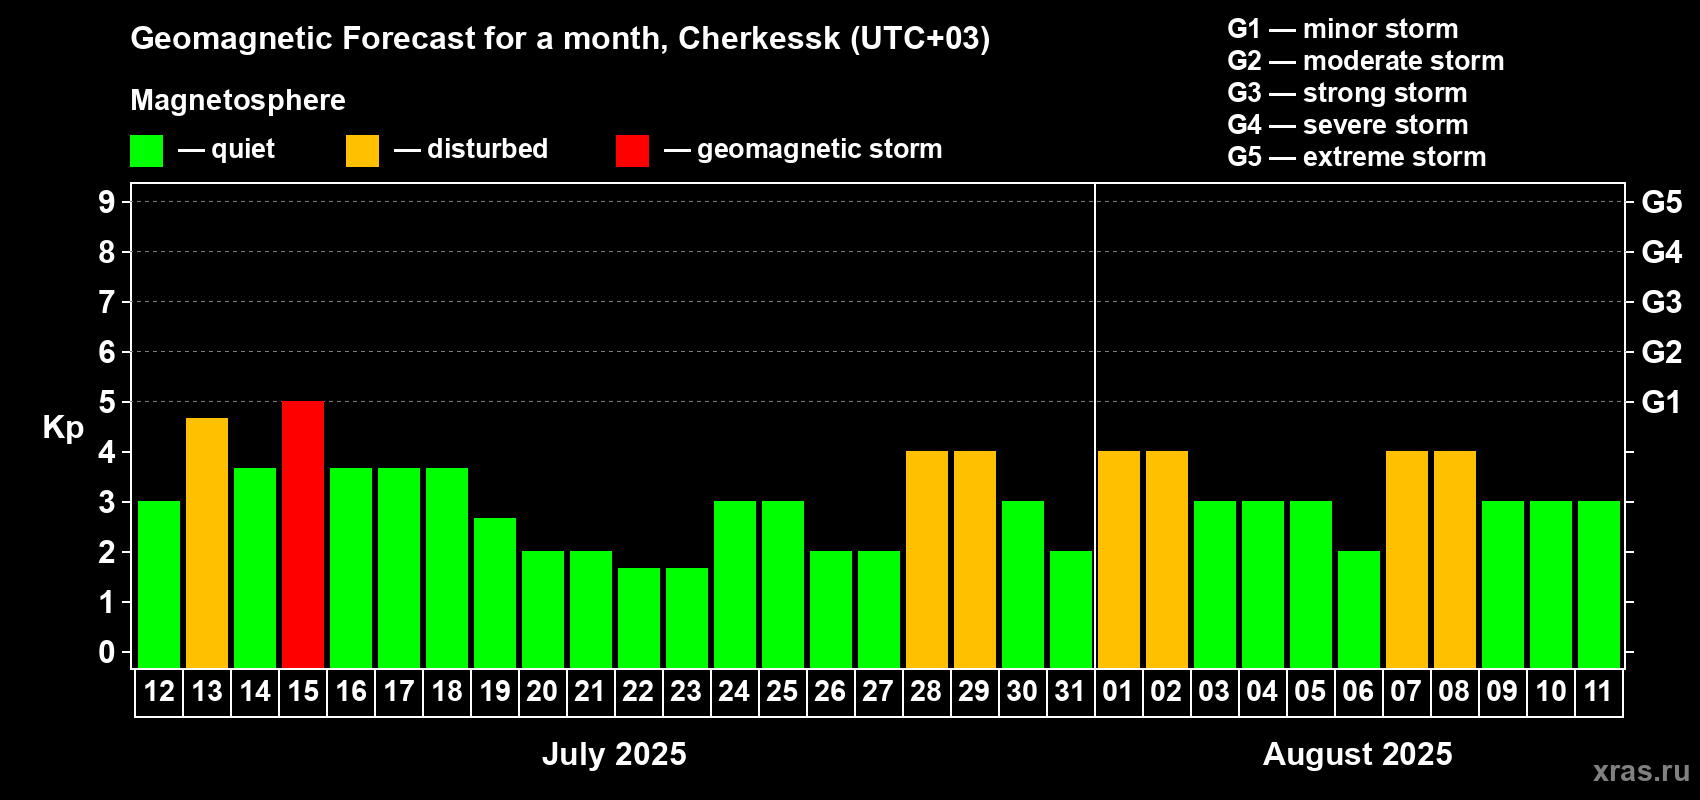Select the red bar for July 15

click(303, 534)
